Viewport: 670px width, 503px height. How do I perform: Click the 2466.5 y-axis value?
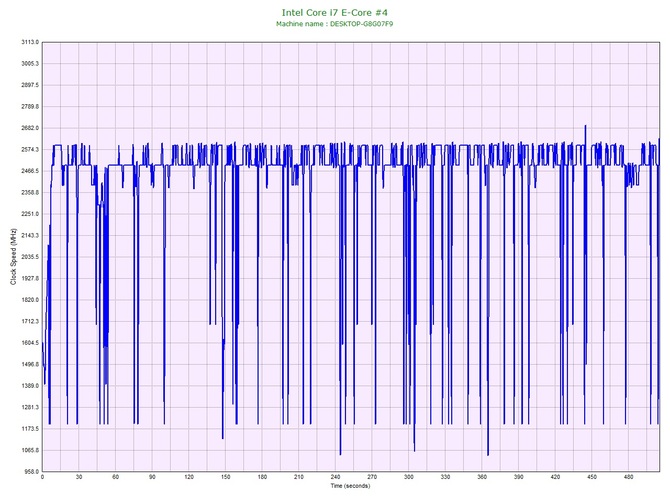30,171
